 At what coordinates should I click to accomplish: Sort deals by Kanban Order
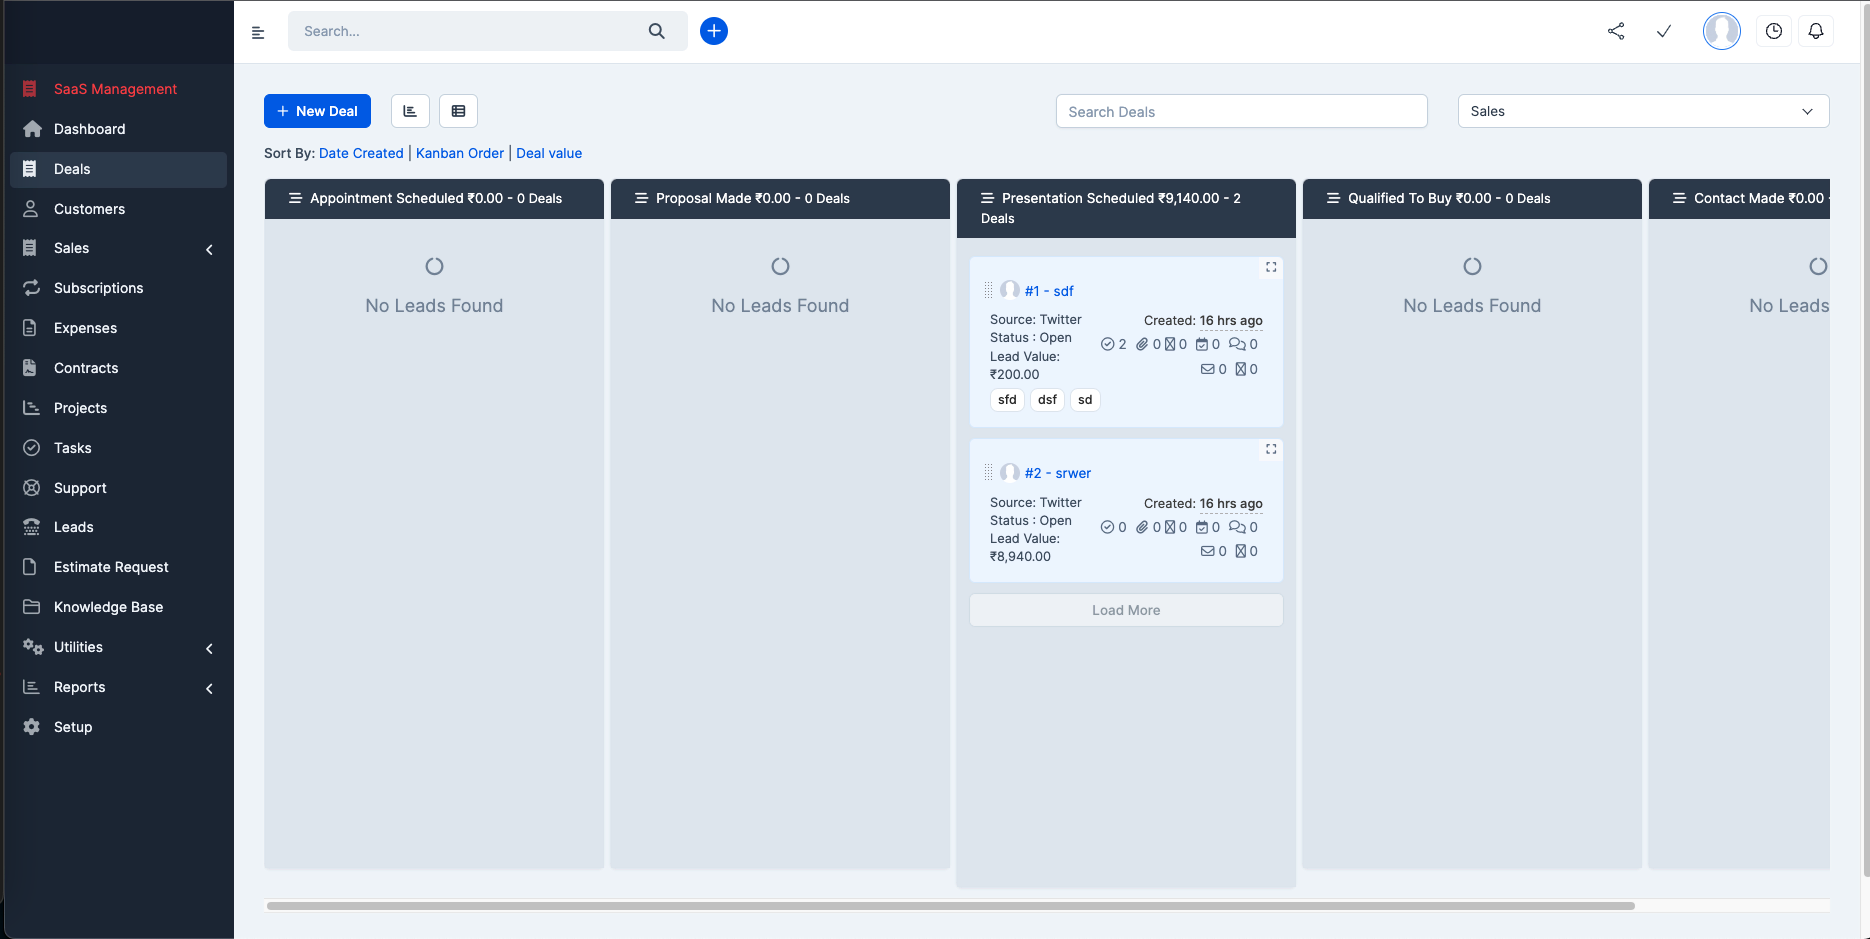pyautogui.click(x=460, y=153)
